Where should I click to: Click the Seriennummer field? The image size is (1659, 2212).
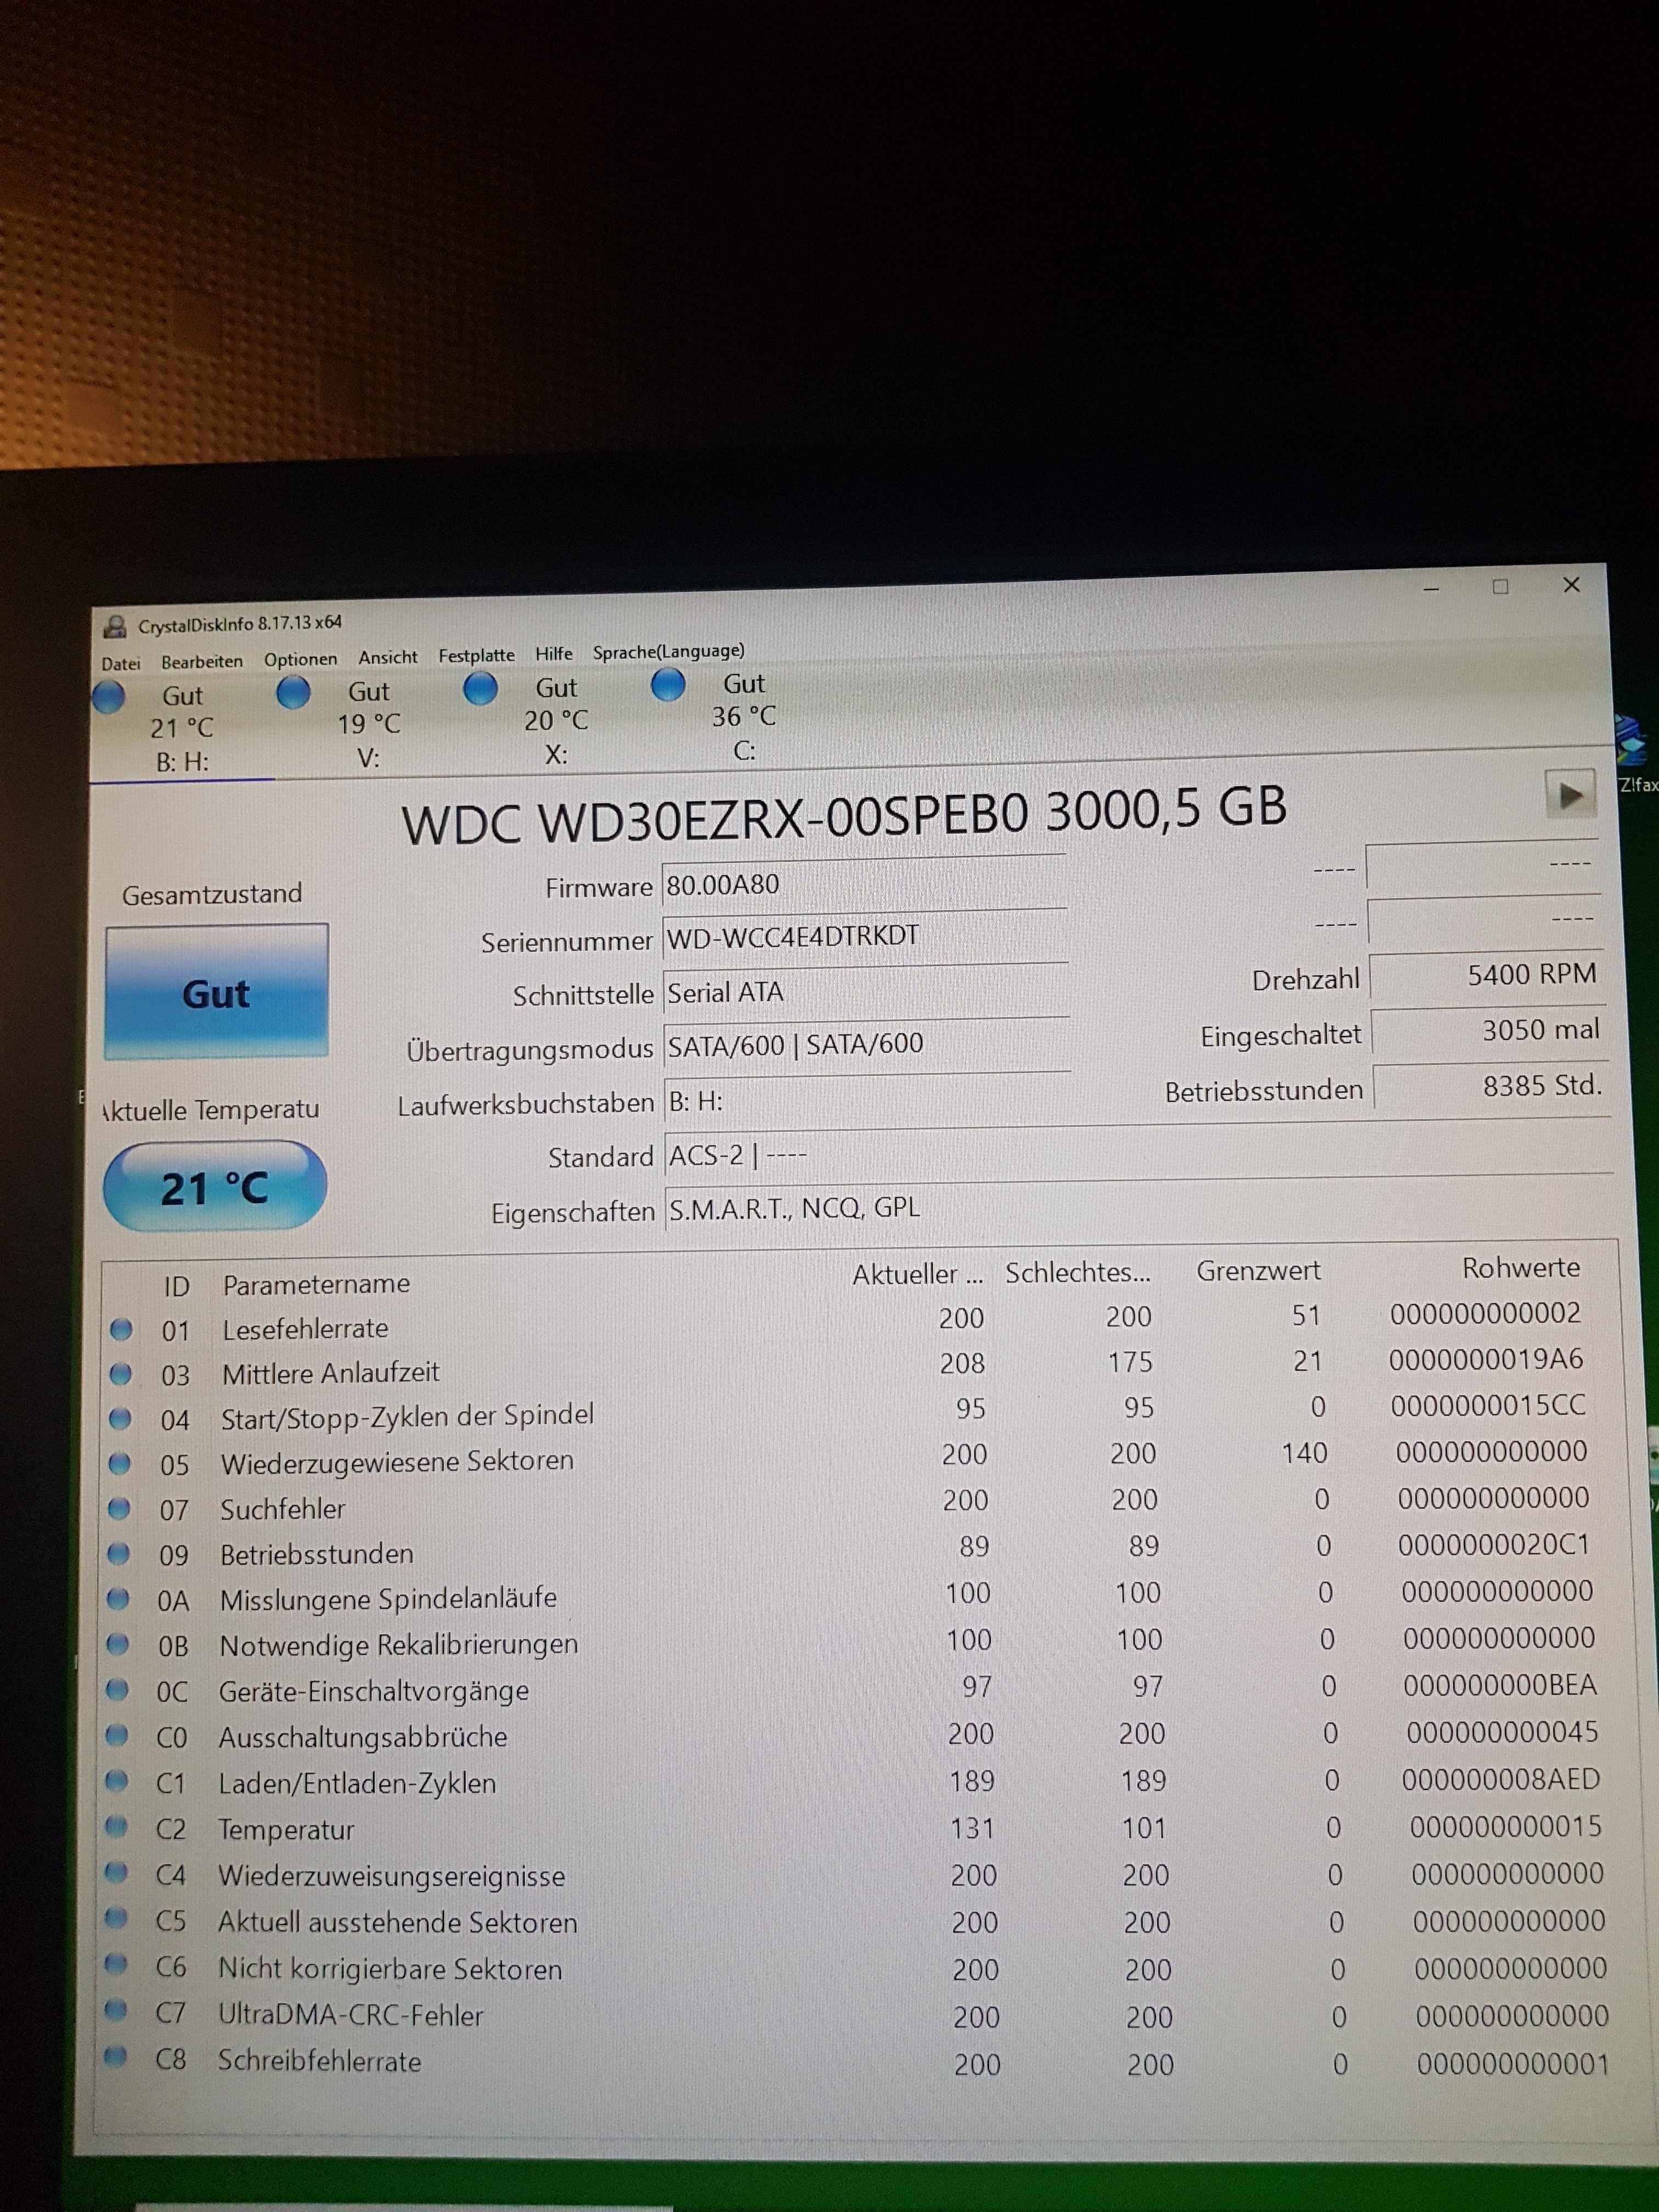pyautogui.click(x=864, y=937)
